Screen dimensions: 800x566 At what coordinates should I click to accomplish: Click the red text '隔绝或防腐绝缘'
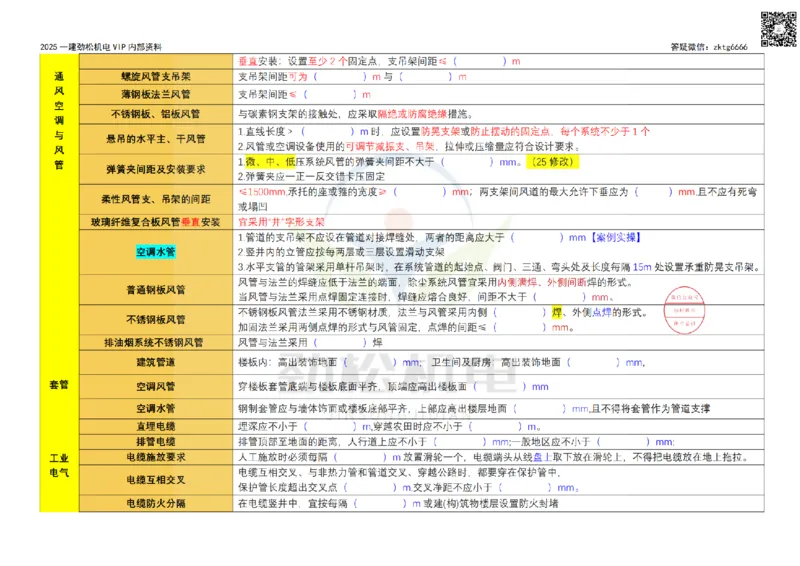click(x=412, y=114)
